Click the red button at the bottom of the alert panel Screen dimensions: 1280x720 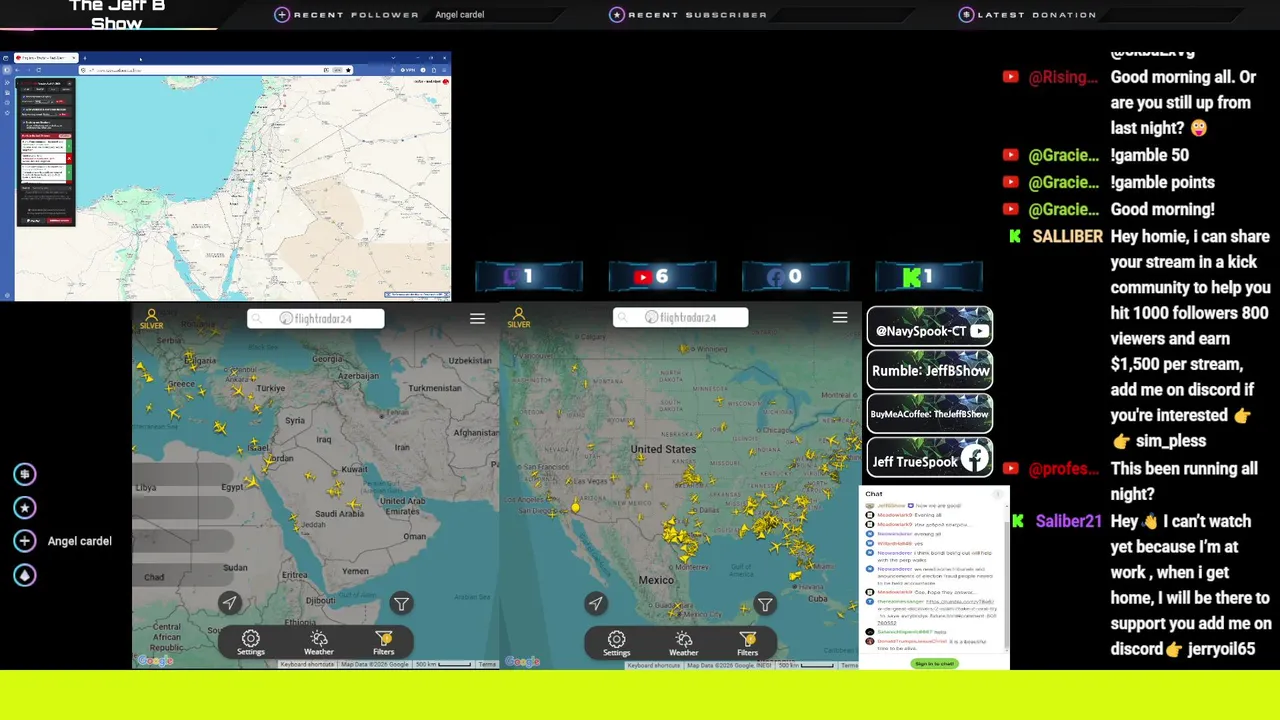[60, 221]
